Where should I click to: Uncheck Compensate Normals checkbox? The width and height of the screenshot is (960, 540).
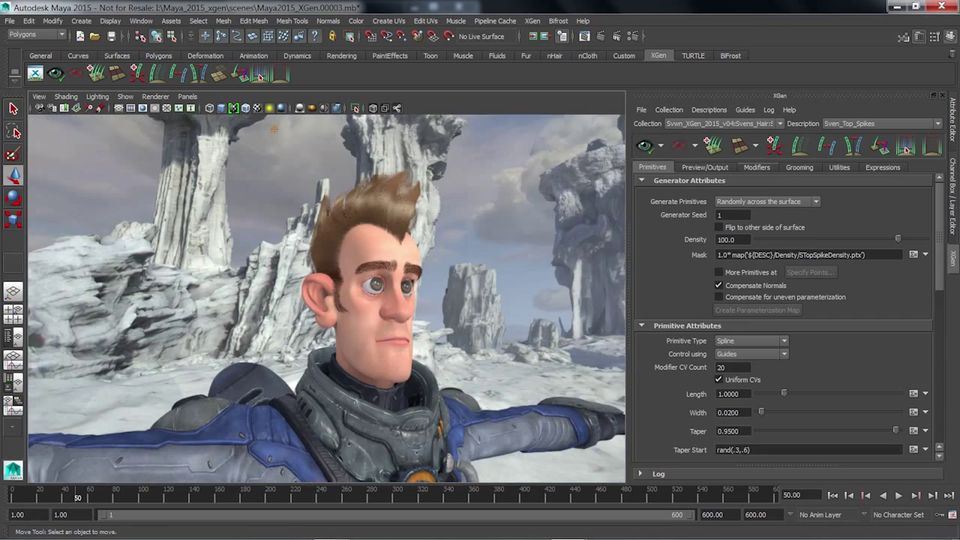point(719,285)
